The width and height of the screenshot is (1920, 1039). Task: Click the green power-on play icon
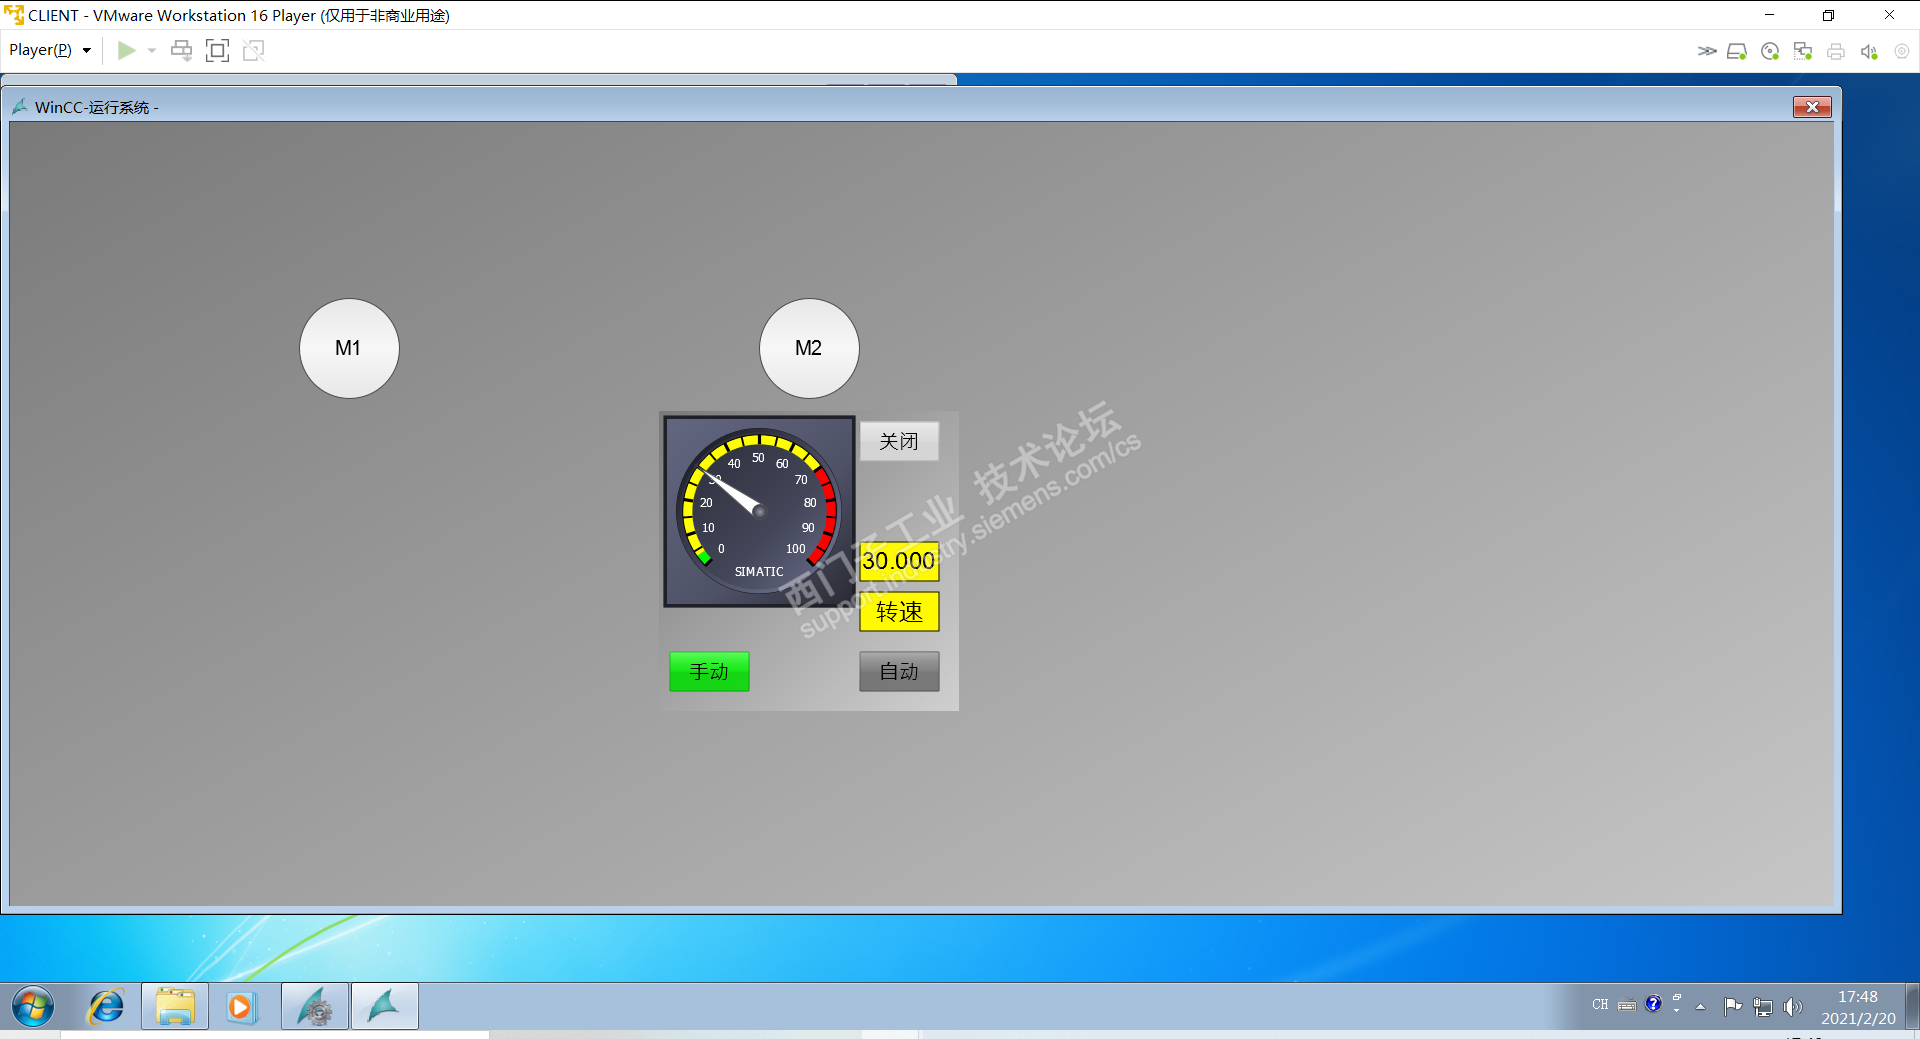click(126, 50)
